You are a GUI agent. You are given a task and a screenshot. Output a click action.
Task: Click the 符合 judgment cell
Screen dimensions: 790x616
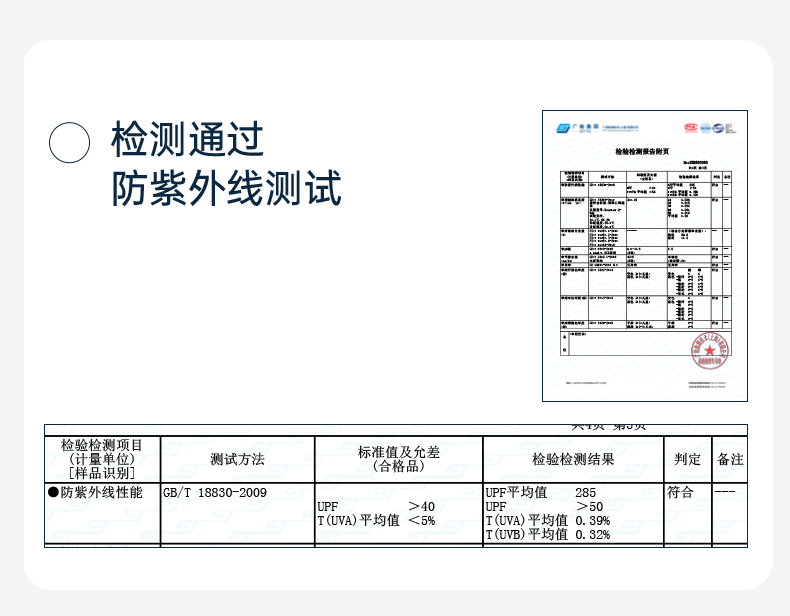(x=680, y=492)
